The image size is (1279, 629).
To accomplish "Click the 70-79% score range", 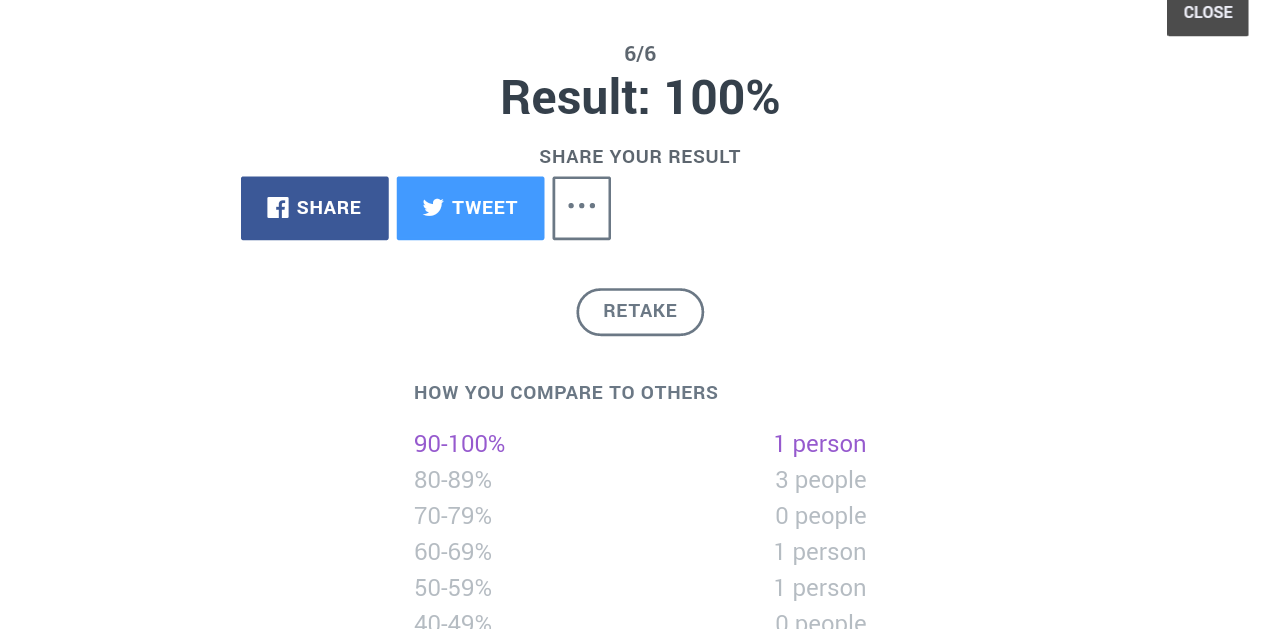I will 453,516.
